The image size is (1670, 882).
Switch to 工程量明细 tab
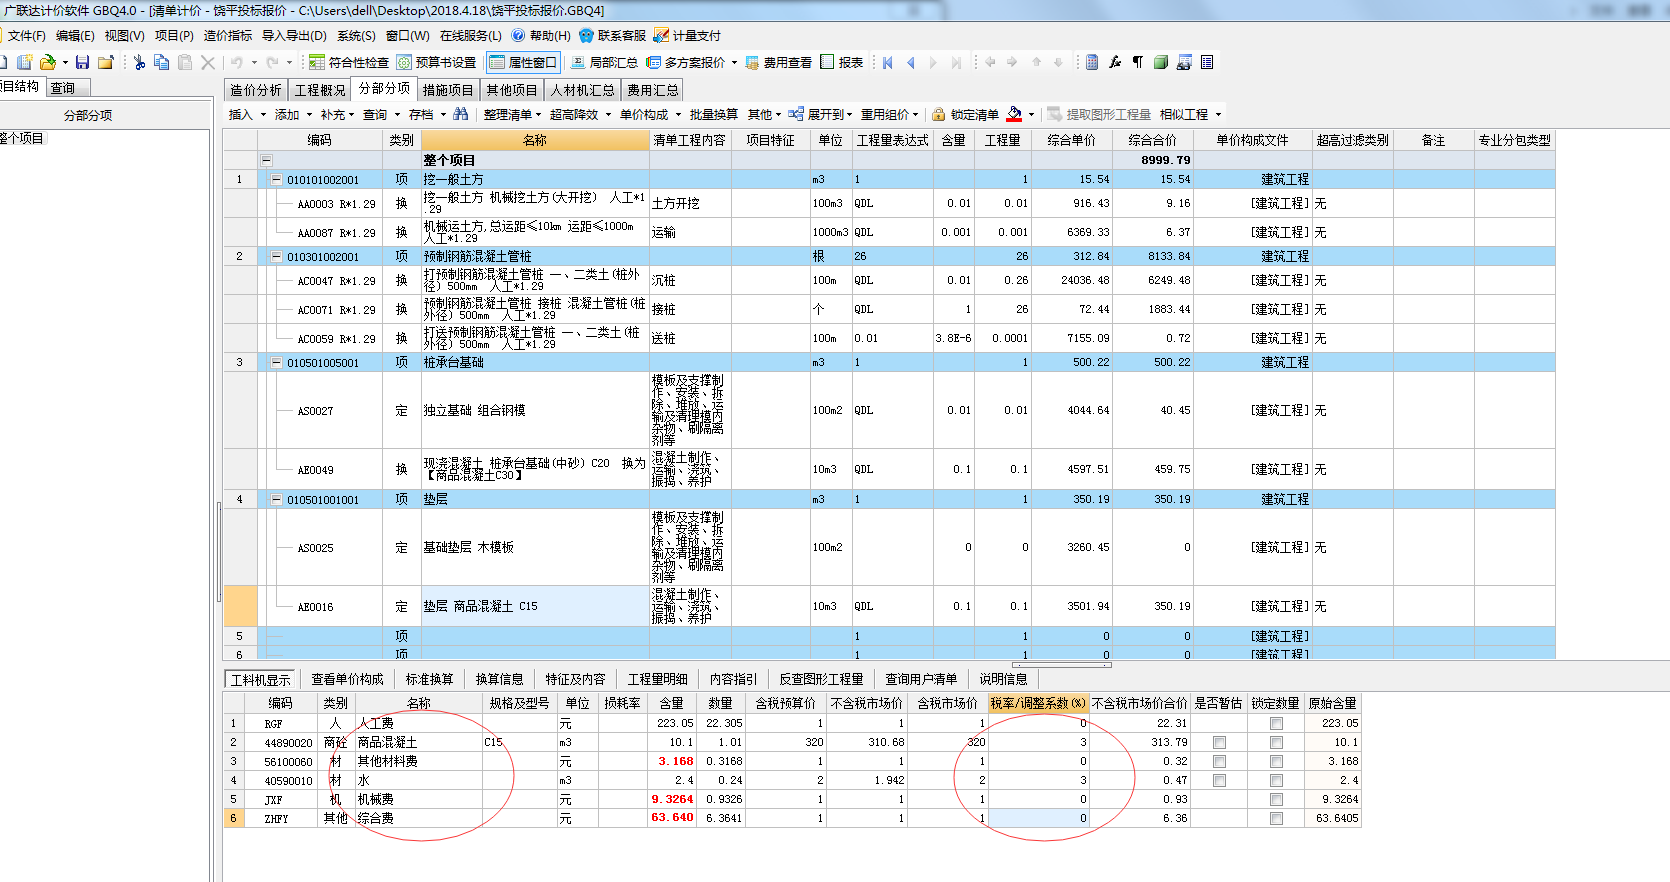point(657,679)
